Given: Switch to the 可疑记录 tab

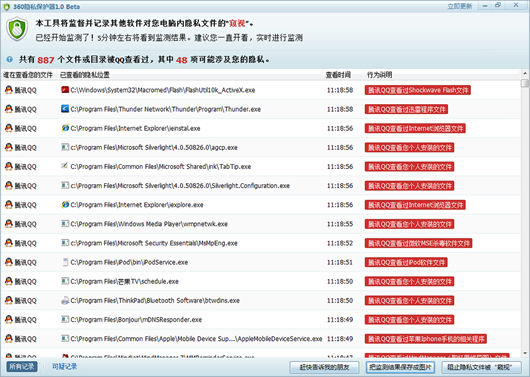Looking at the screenshot, I should (65, 367).
